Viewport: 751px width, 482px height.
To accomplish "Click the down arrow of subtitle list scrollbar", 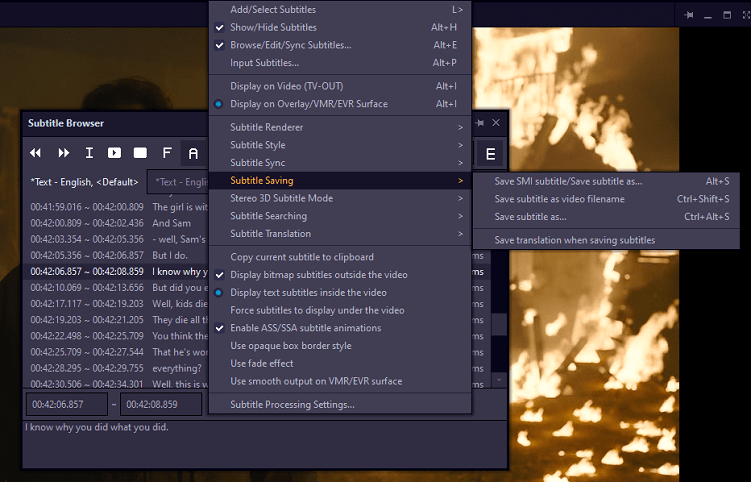I will pyautogui.click(x=499, y=380).
